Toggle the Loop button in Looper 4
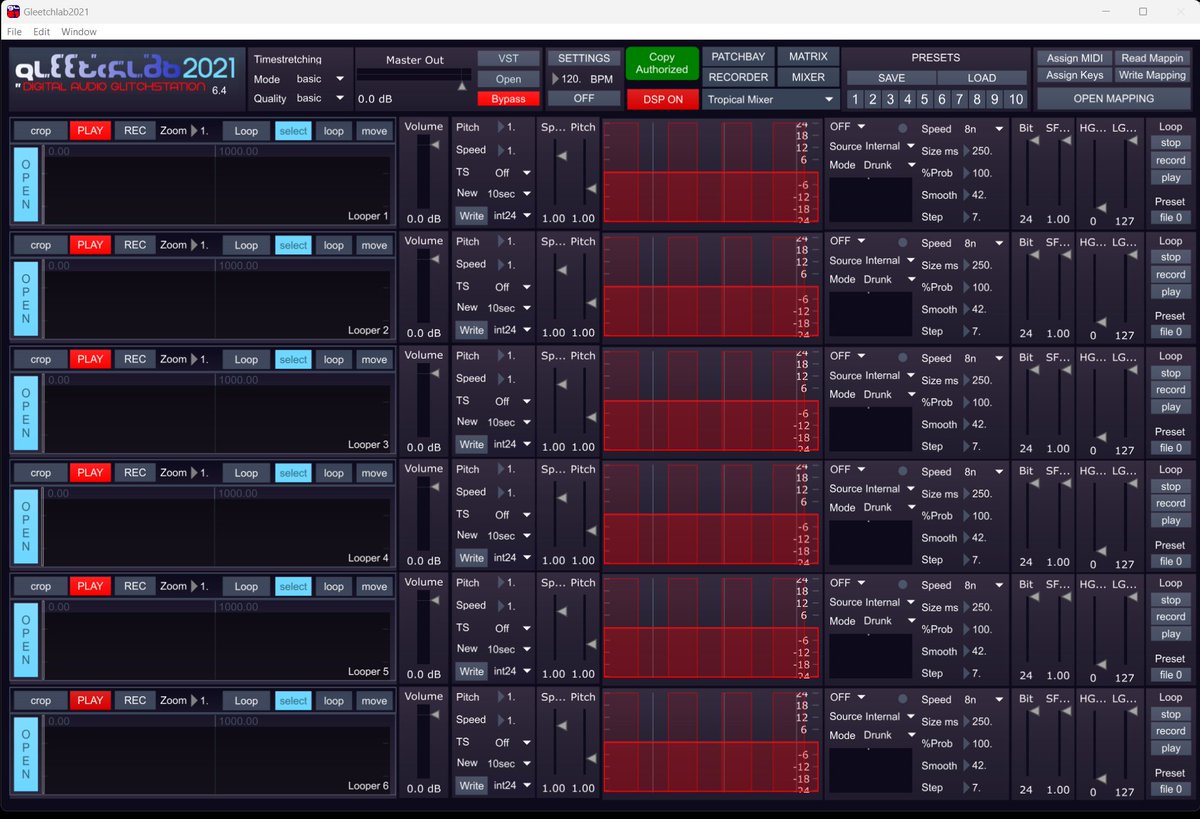Viewport: 1200px width, 819px height. (246, 473)
